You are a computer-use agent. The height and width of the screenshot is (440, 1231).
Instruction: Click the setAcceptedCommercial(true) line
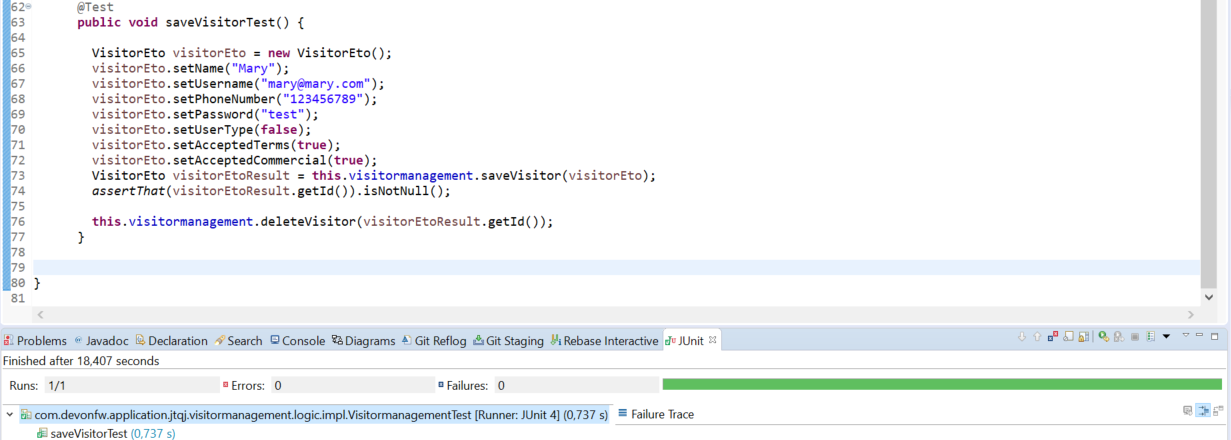pos(235,160)
